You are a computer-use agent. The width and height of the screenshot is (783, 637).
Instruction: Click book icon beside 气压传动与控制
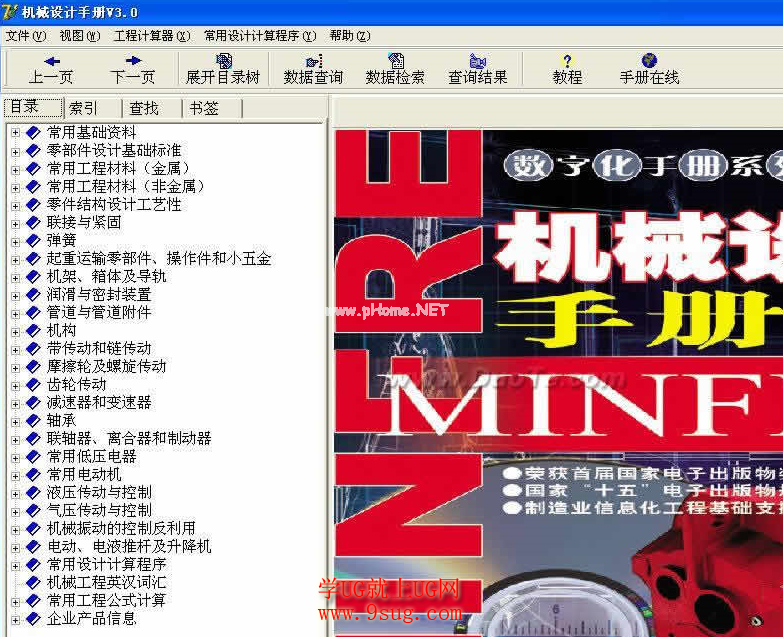coord(33,510)
